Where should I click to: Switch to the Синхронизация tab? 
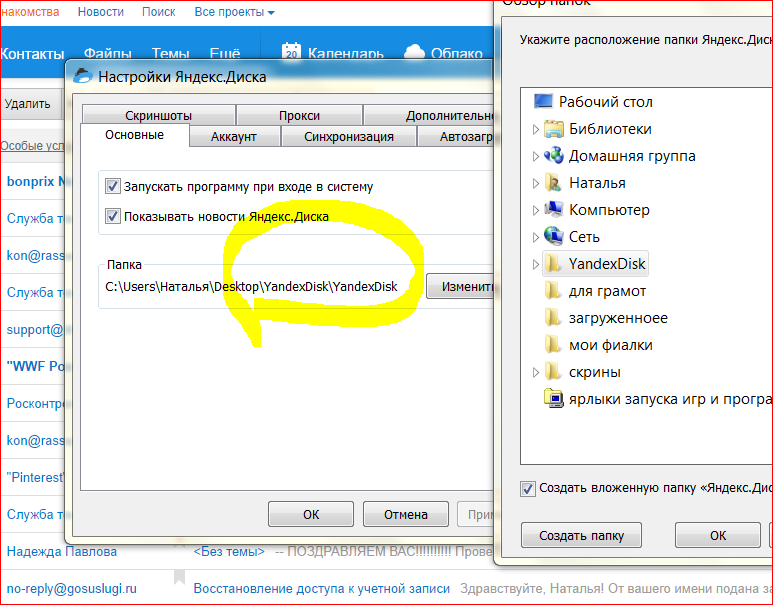[x=349, y=137]
